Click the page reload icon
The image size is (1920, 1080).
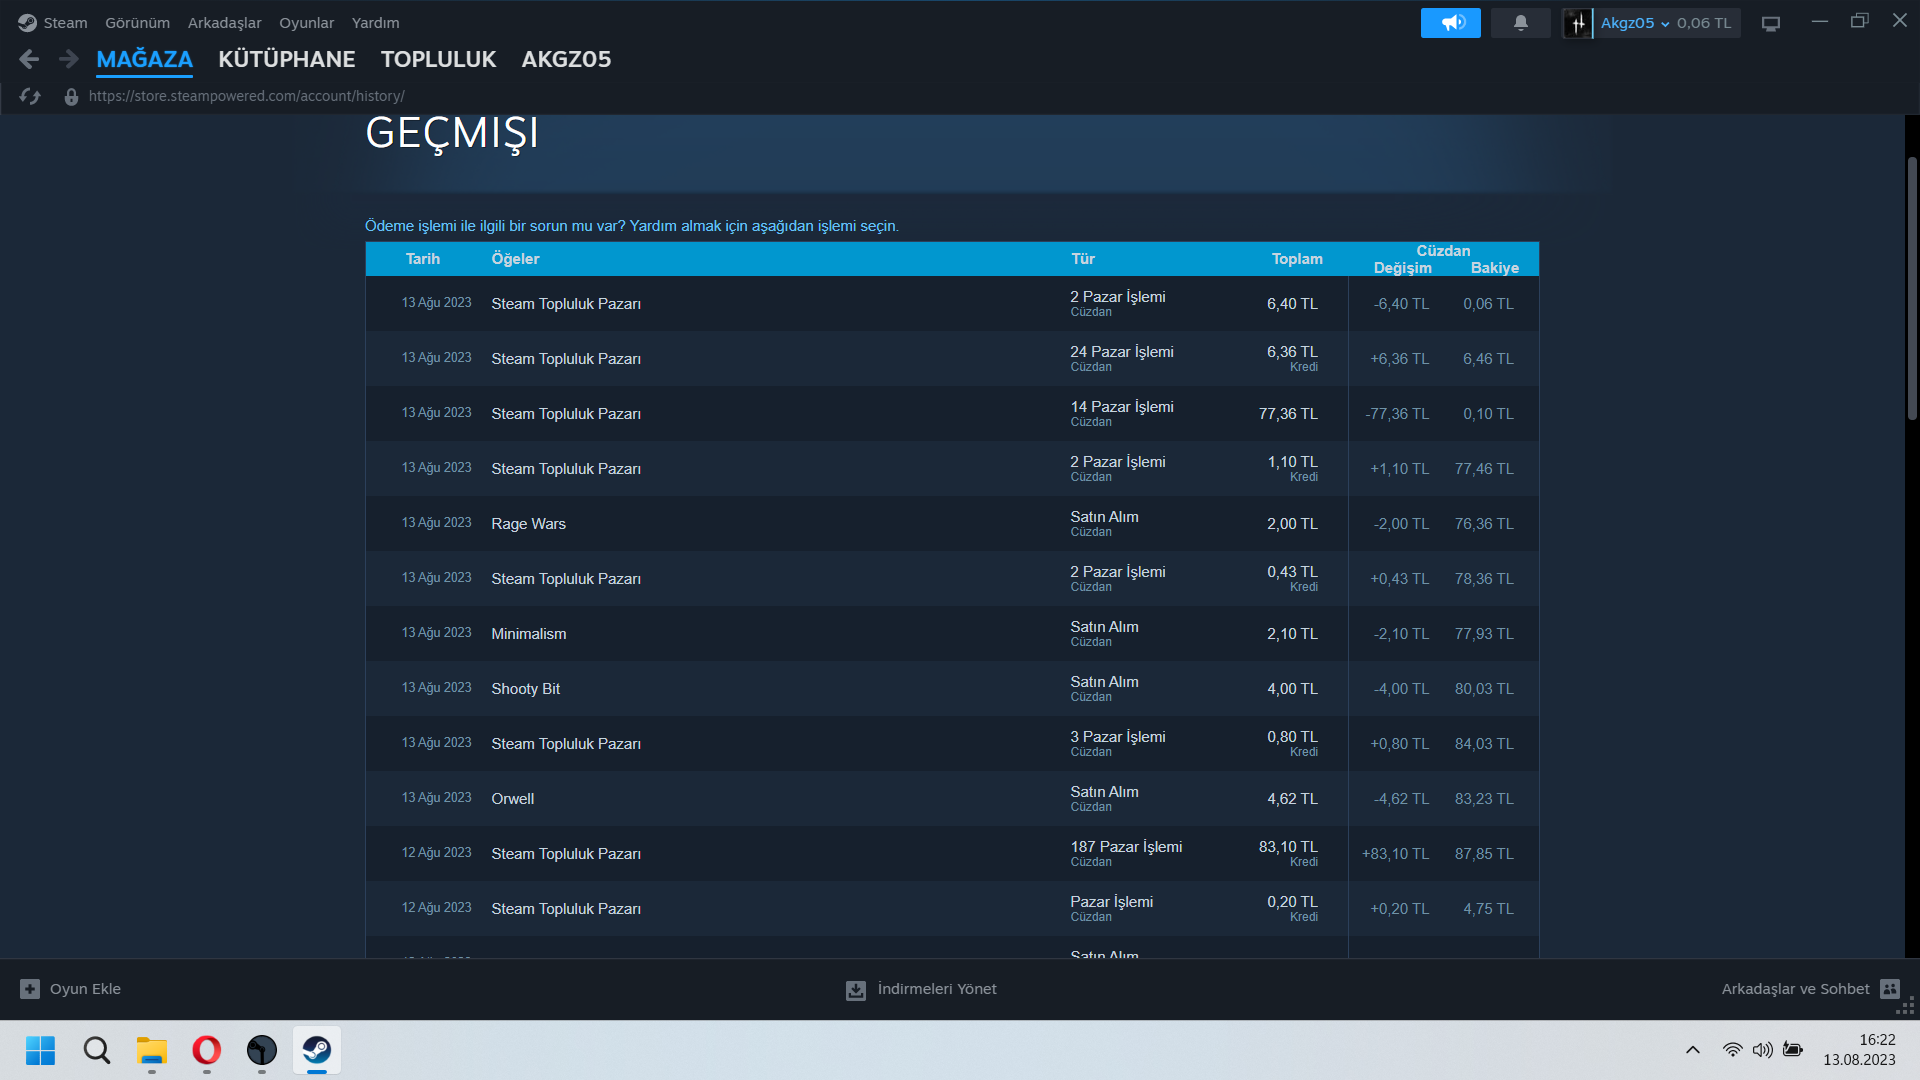pos(30,96)
